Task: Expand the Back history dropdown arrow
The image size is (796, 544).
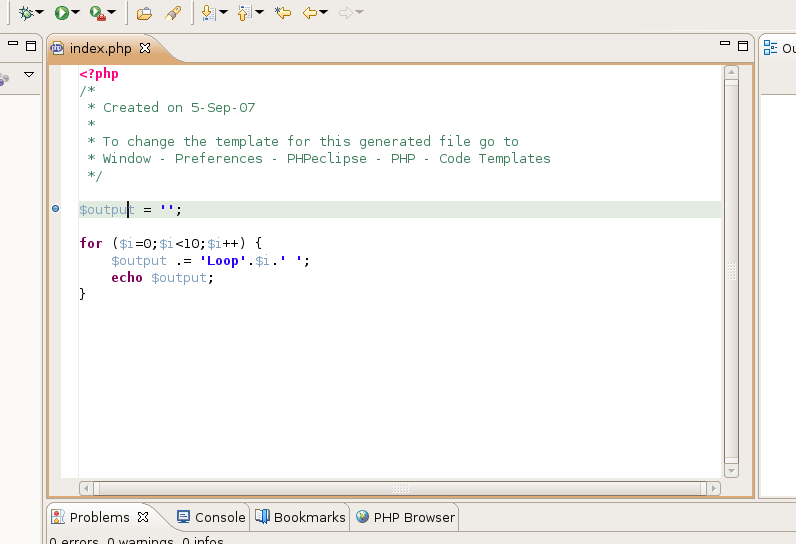Action: point(324,13)
